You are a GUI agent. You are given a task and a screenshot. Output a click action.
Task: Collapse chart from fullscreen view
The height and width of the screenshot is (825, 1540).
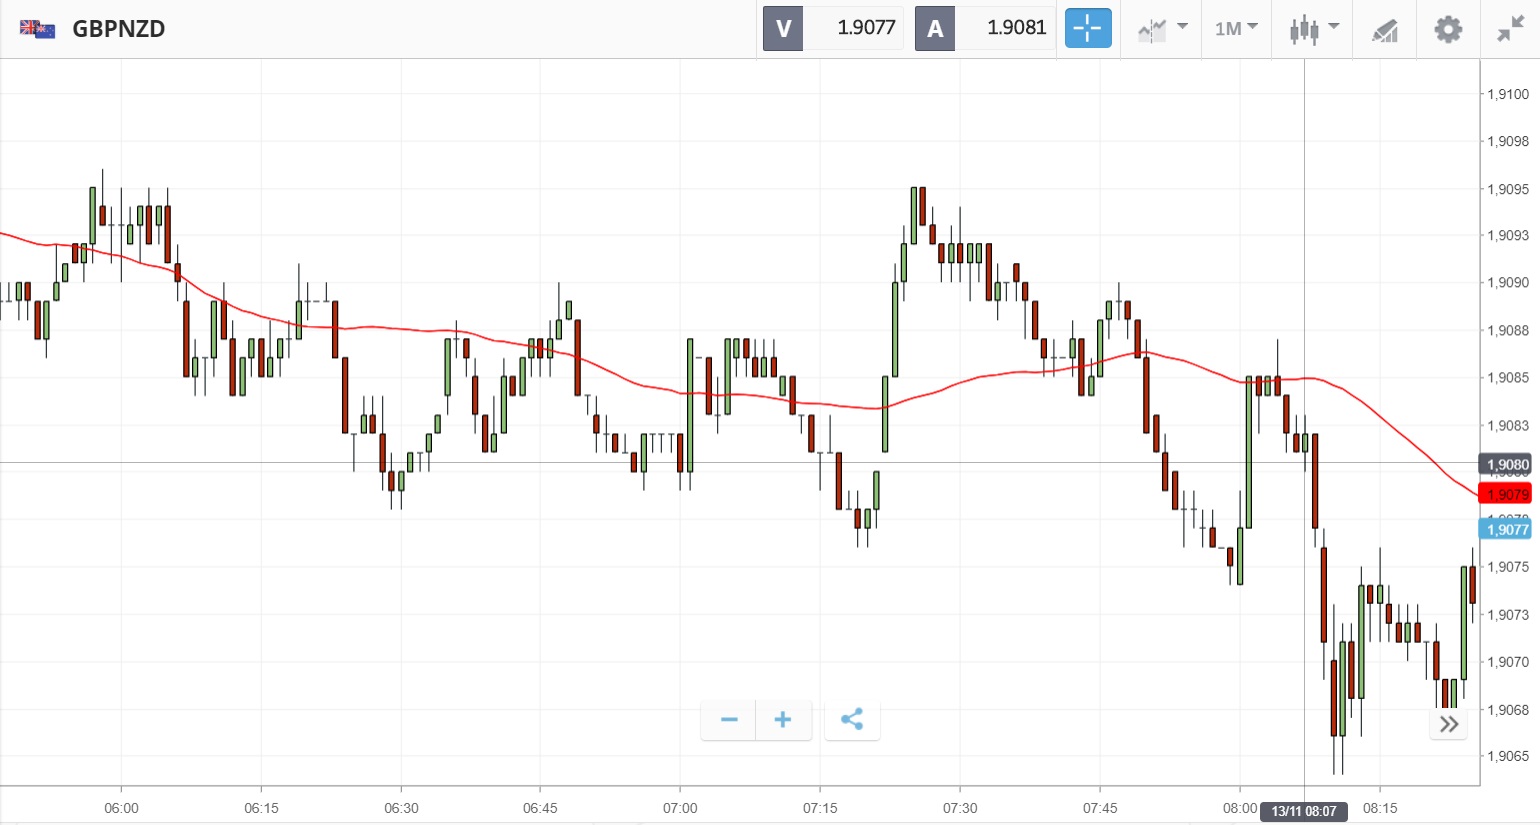(1509, 29)
